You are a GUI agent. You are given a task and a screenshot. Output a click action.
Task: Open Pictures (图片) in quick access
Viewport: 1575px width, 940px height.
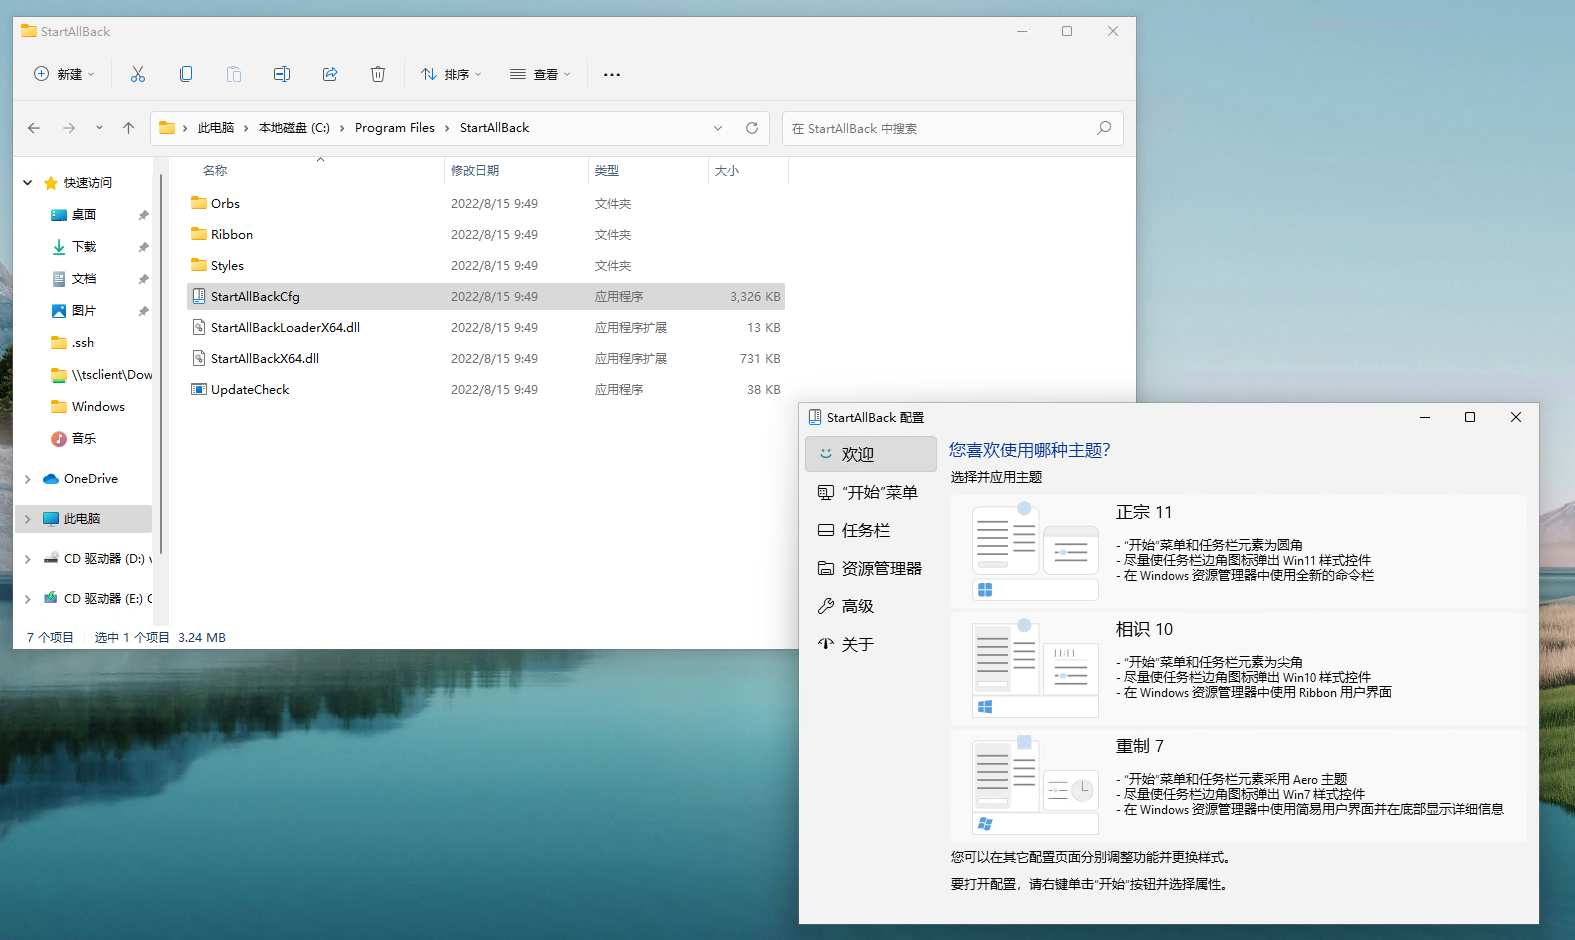pos(85,310)
